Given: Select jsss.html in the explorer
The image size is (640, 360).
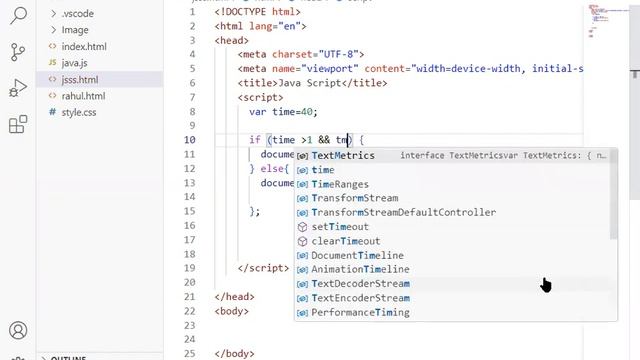Looking at the screenshot, I should pyautogui.click(x=100, y=79).
